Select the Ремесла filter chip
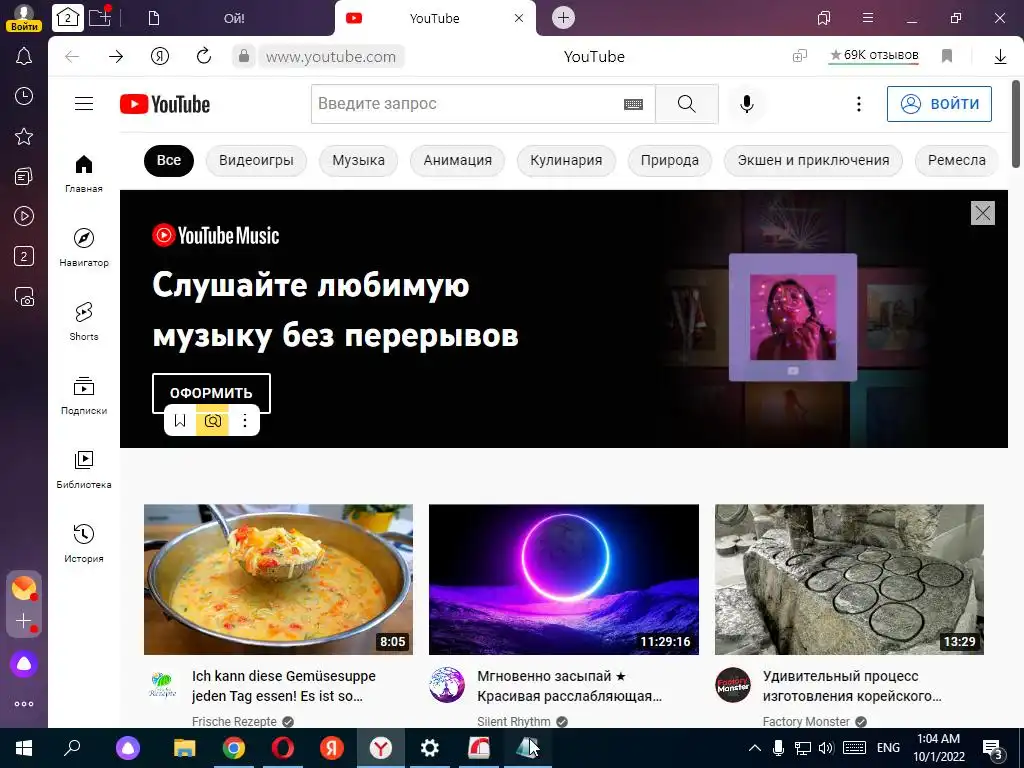The width and height of the screenshot is (1024, 768). pyautogui.click(x=956, y=161)
